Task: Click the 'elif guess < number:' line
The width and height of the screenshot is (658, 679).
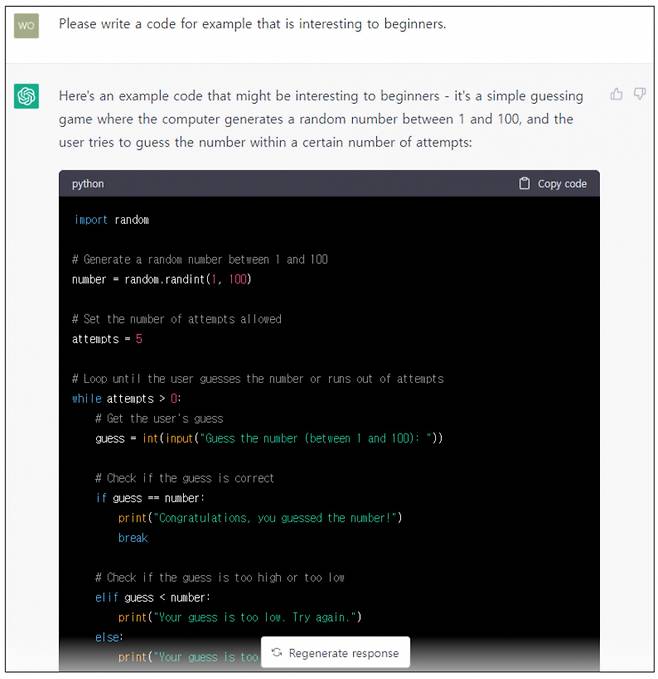Action: point(153,597)
